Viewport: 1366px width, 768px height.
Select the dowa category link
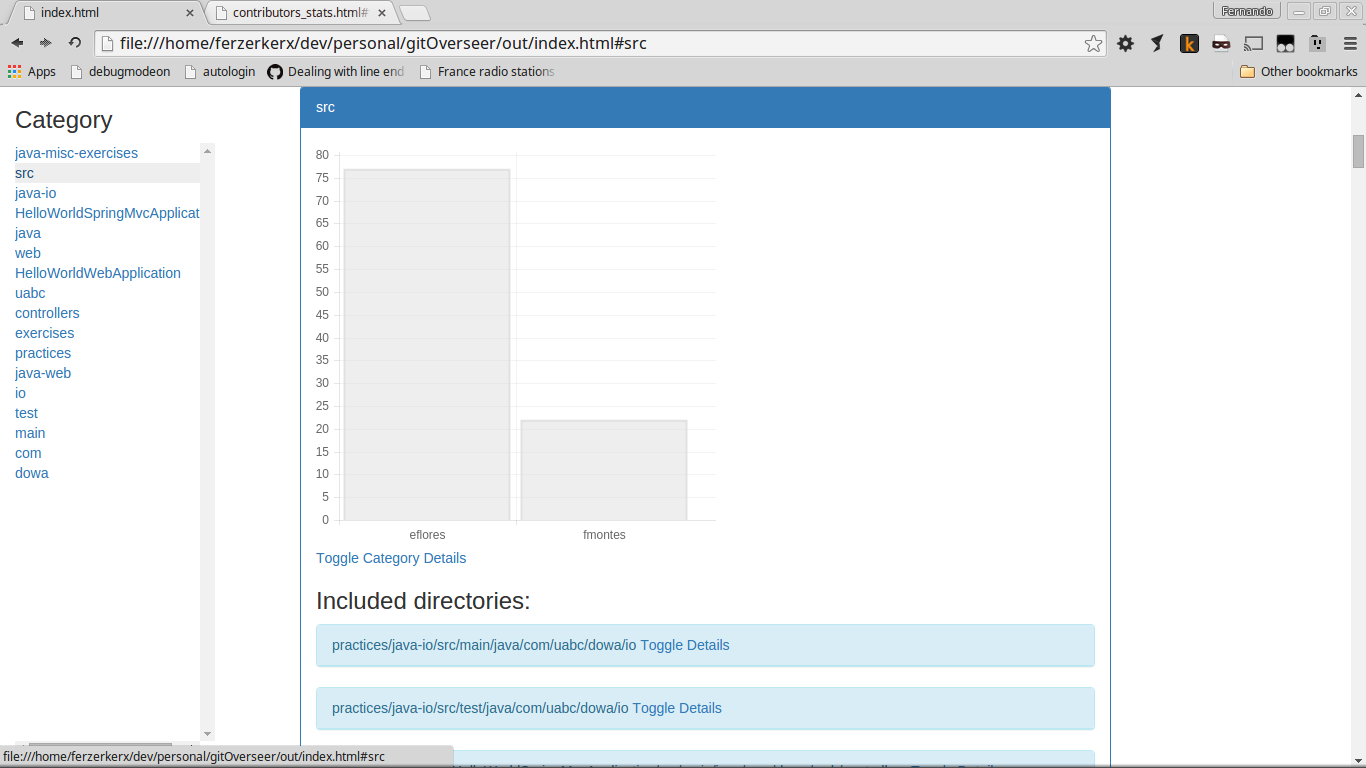31,473
